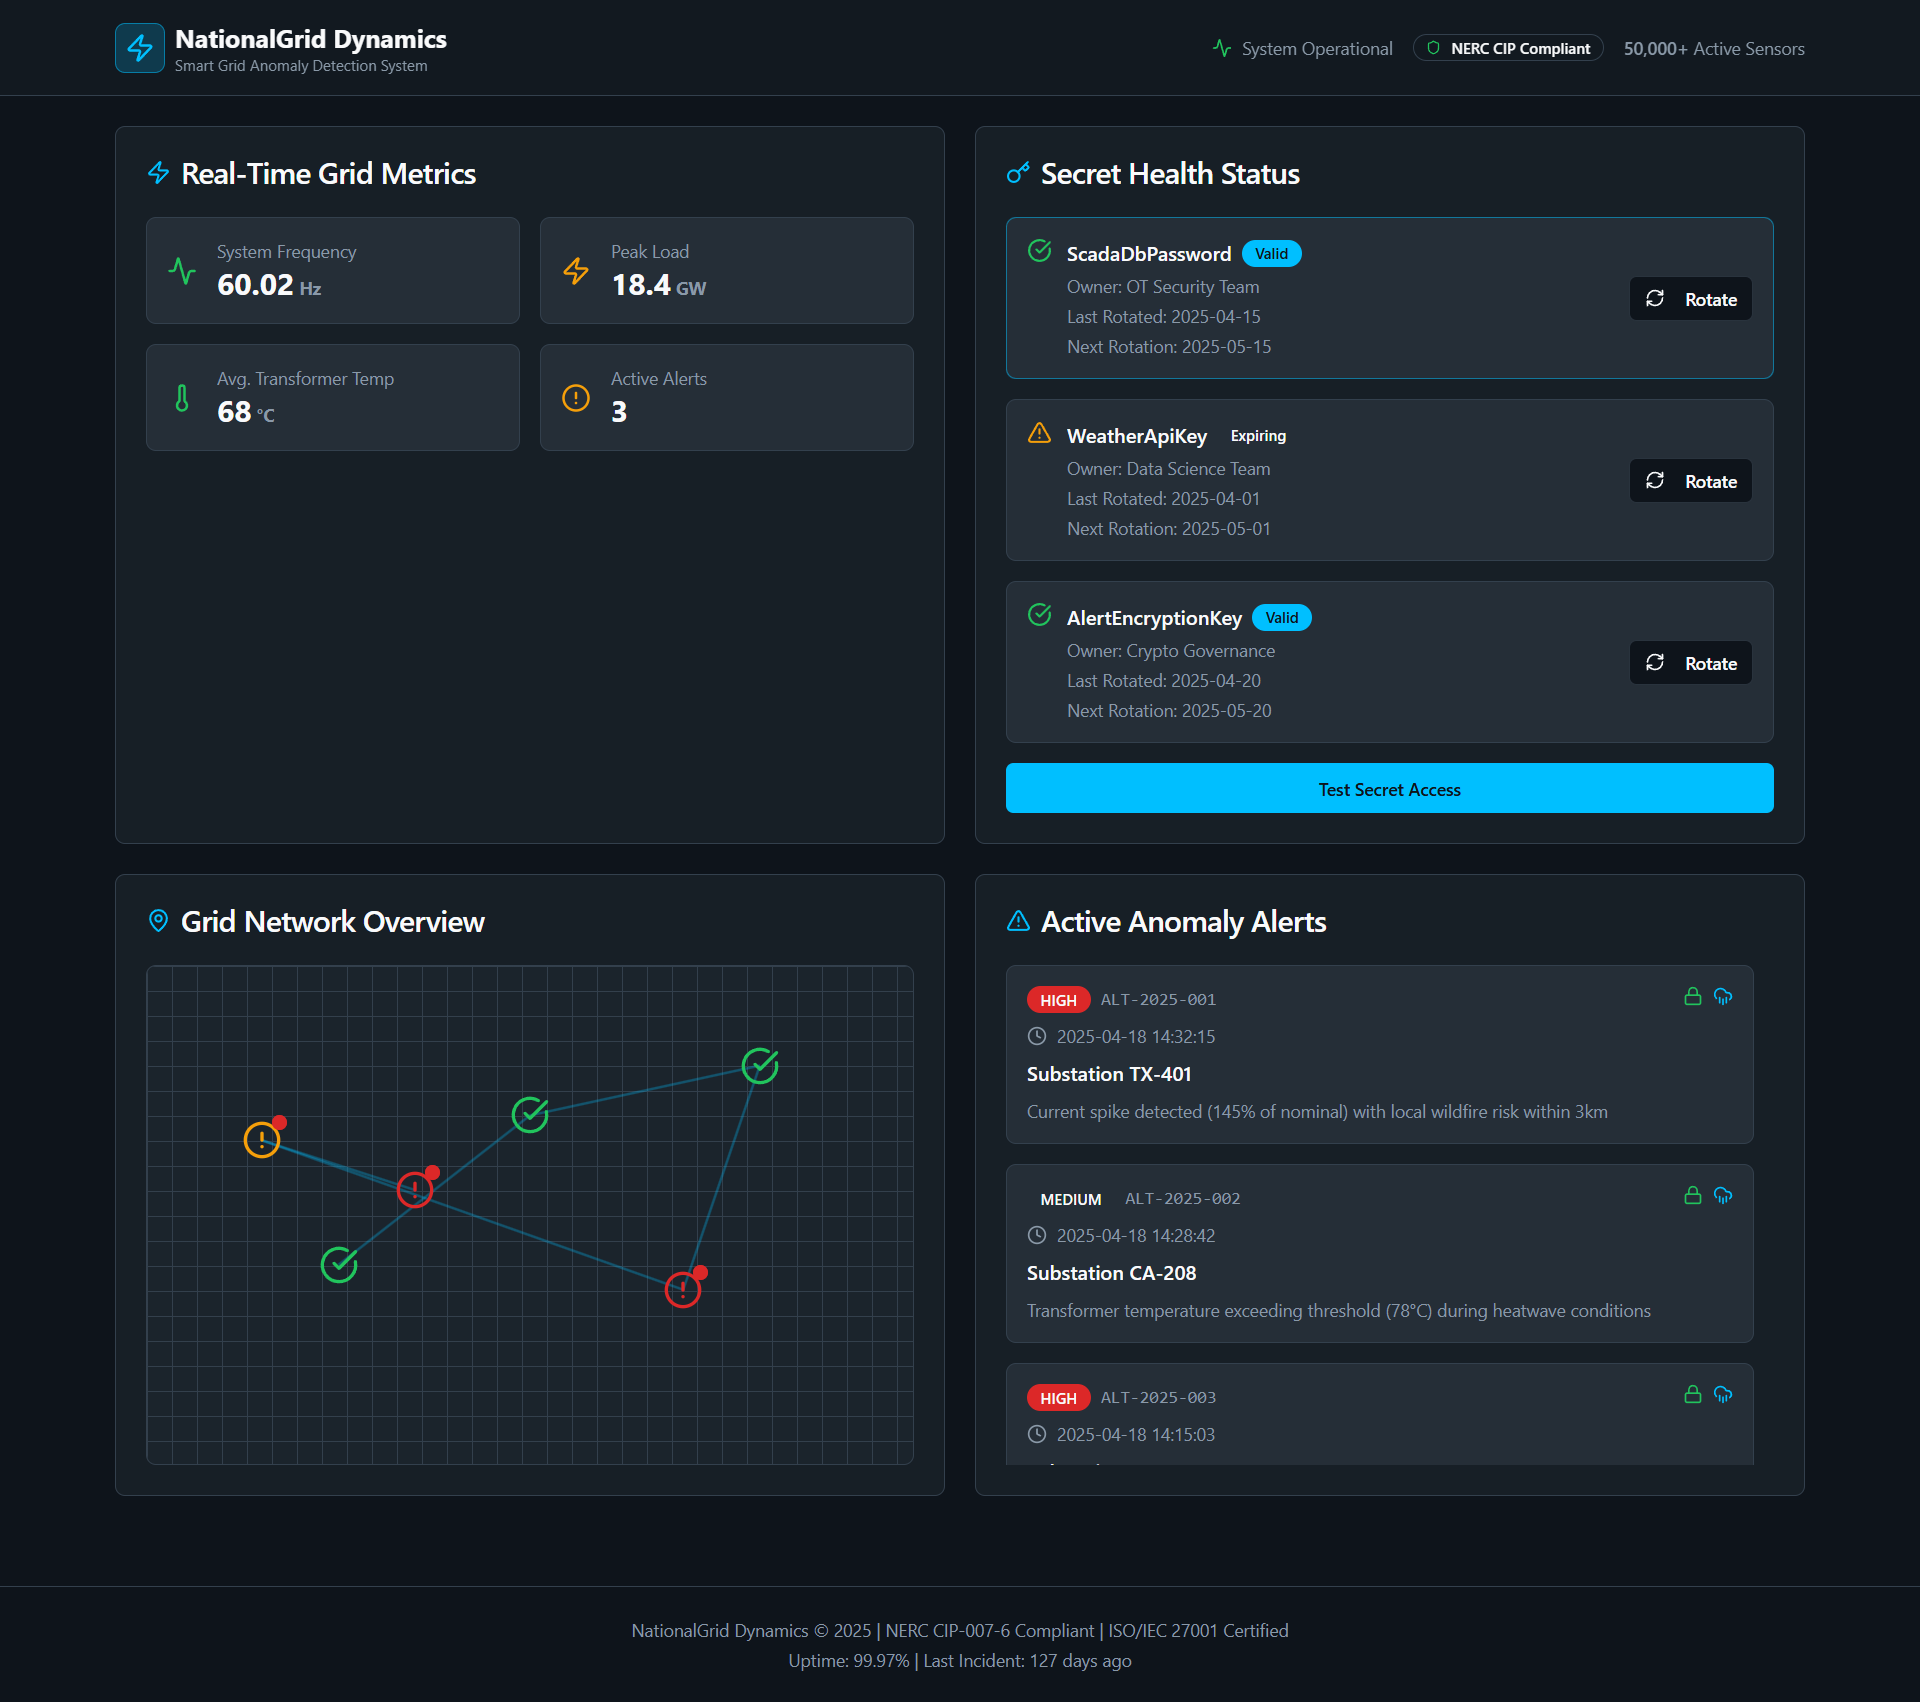
Task: Click the Expiring badge on WeatherApiKey
Action: point(1258,436)
